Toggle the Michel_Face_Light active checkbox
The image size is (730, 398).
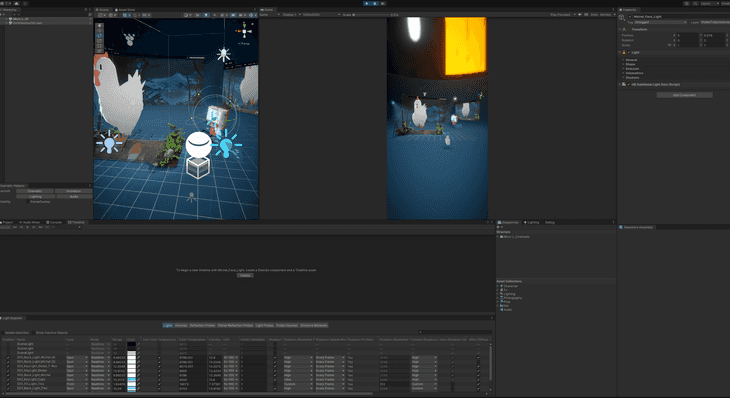[630, 16]
